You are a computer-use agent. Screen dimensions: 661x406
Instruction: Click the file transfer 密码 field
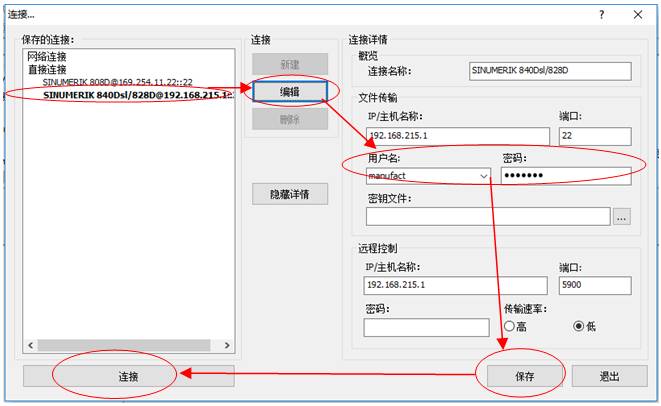click(x=566, y=176)
